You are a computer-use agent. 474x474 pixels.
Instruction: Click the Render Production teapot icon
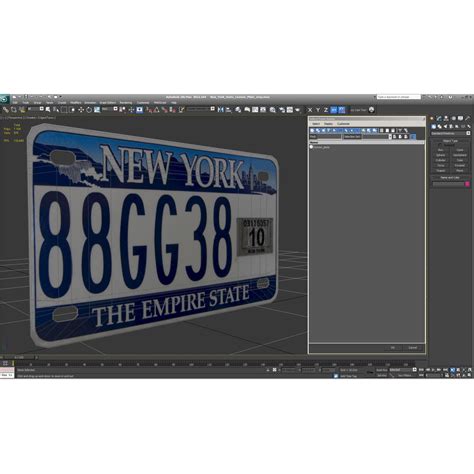point(298,109)
